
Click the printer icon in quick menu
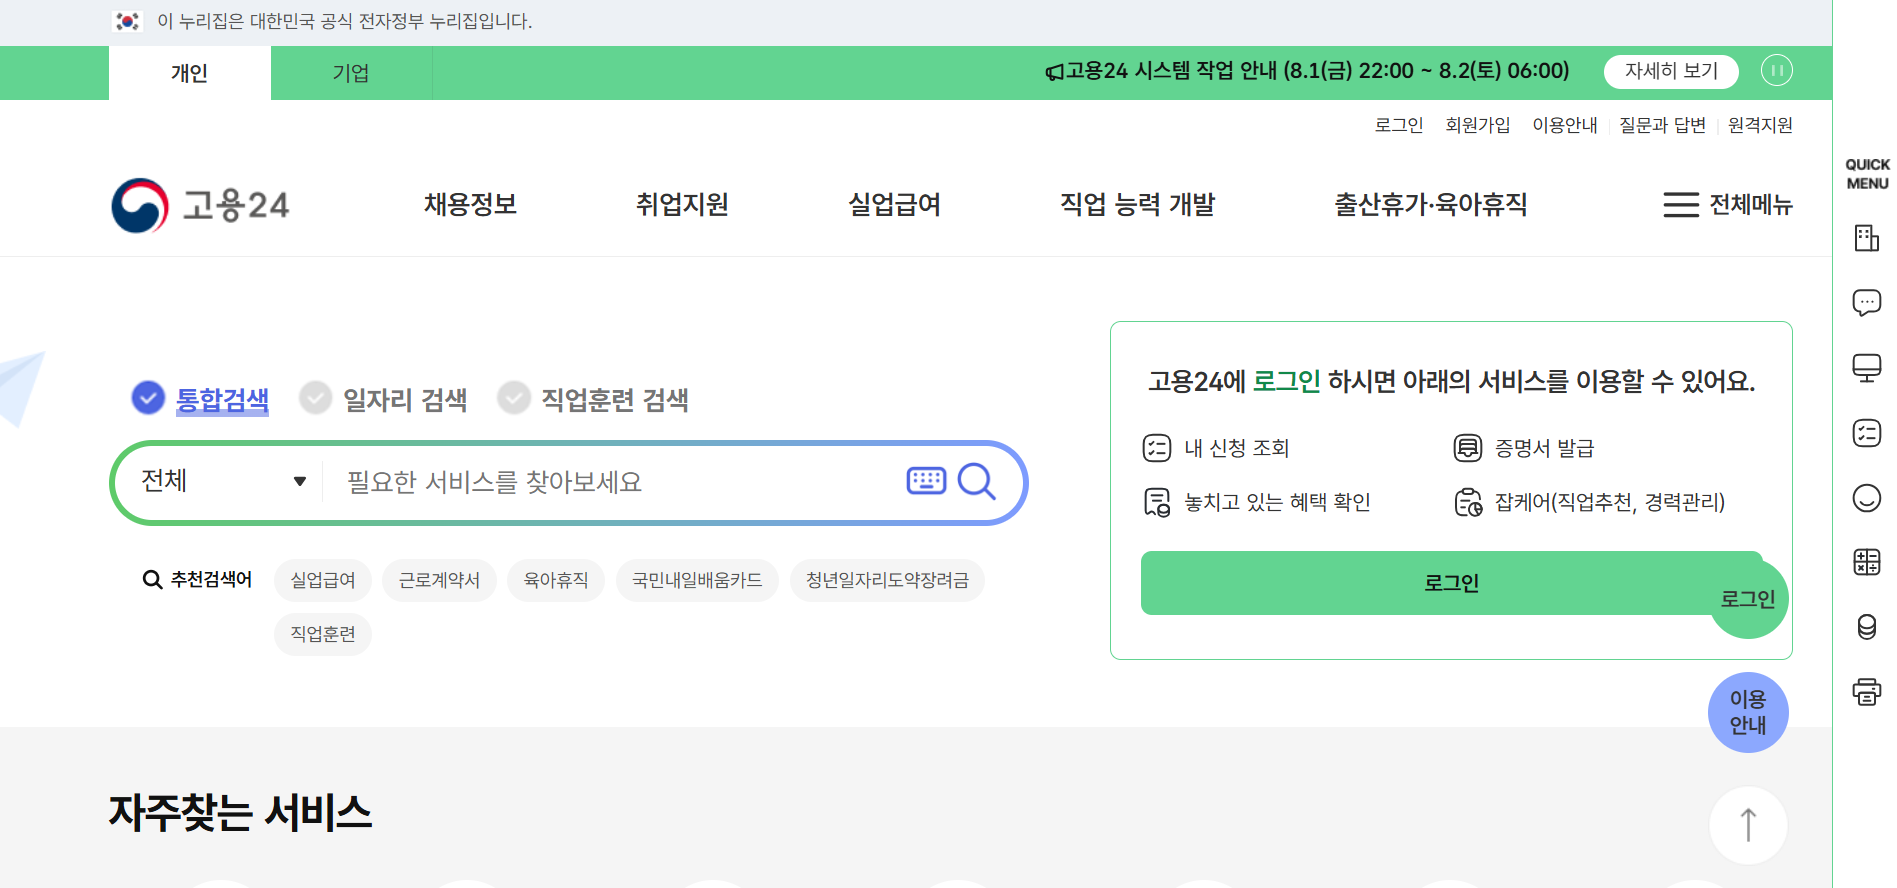(x=1866, y=692)
